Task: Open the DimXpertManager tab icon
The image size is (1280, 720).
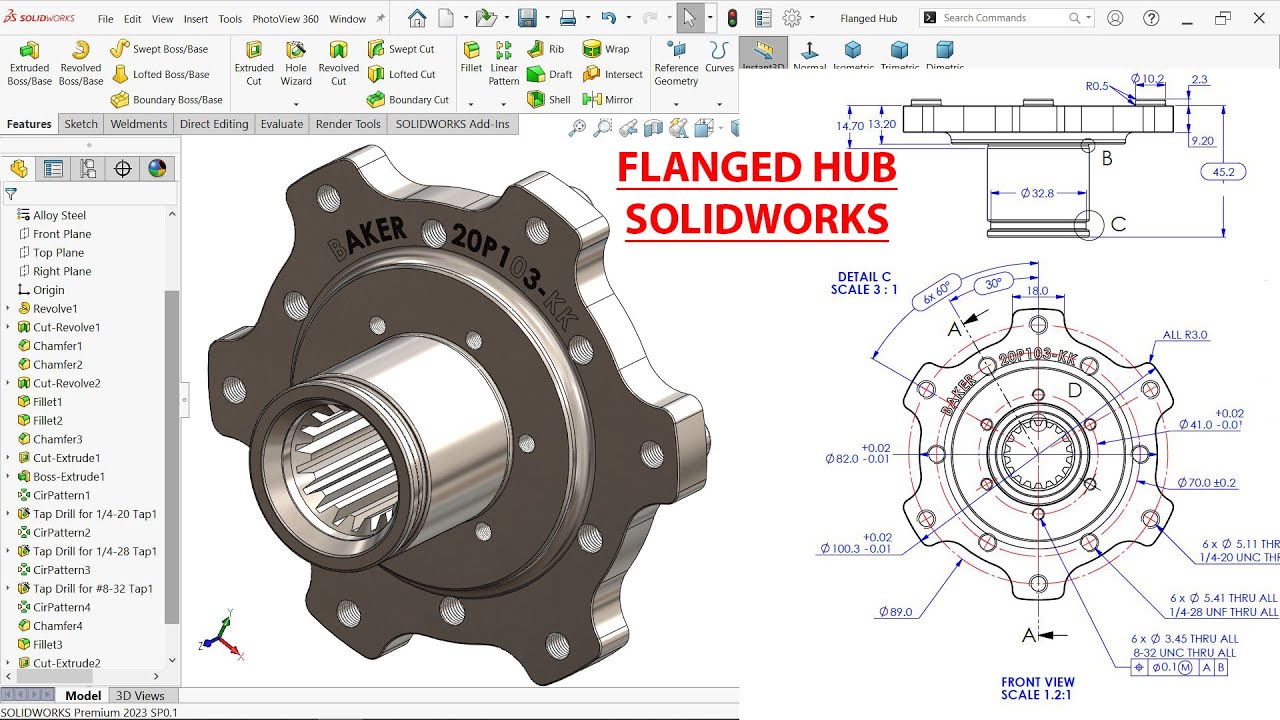Action: (123, 169)
